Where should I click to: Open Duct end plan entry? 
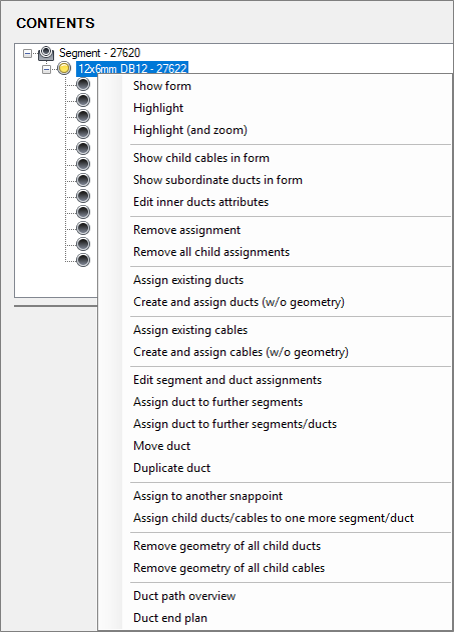[x=170, y=618]
